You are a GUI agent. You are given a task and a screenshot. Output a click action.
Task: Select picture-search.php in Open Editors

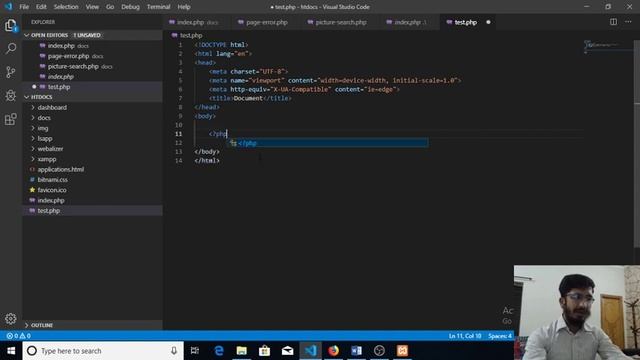point(73,67)
